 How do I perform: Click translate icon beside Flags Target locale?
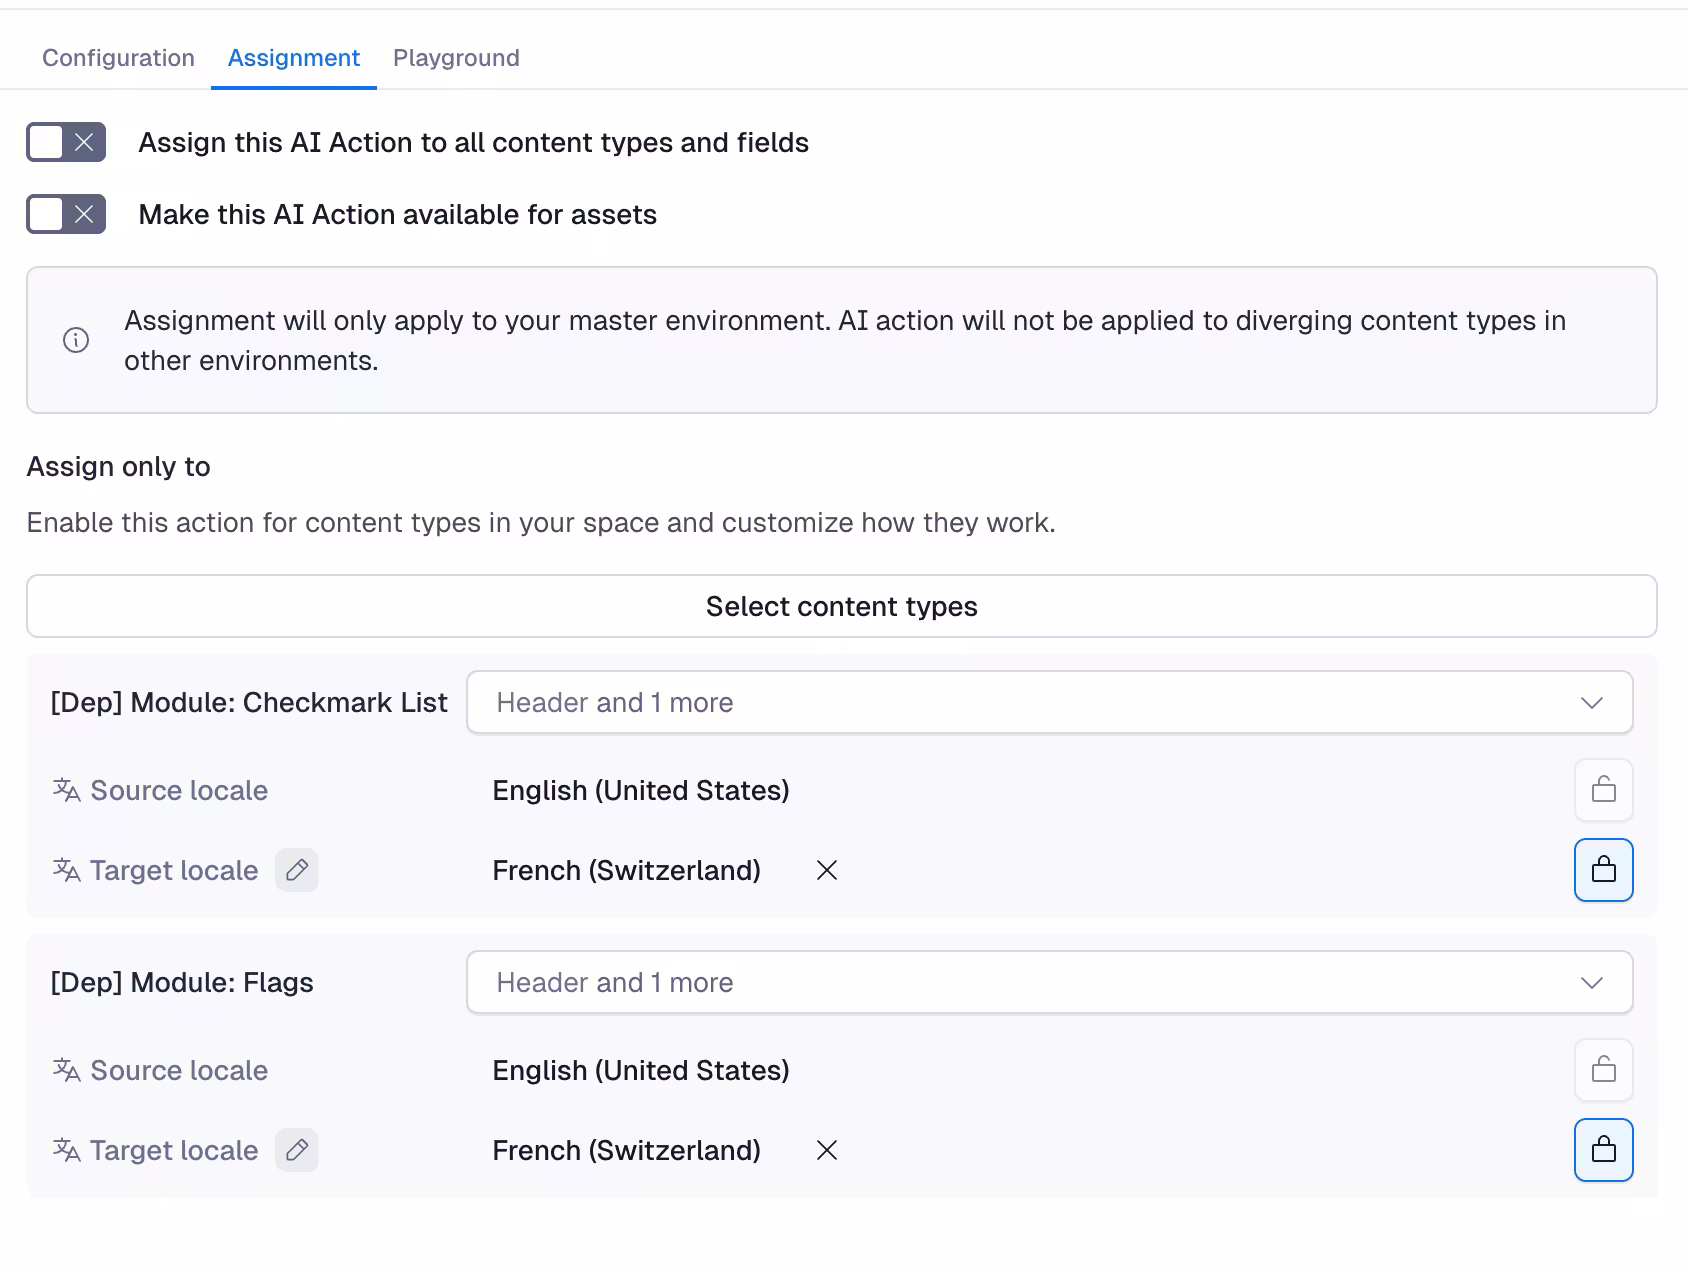[66, 1150]
